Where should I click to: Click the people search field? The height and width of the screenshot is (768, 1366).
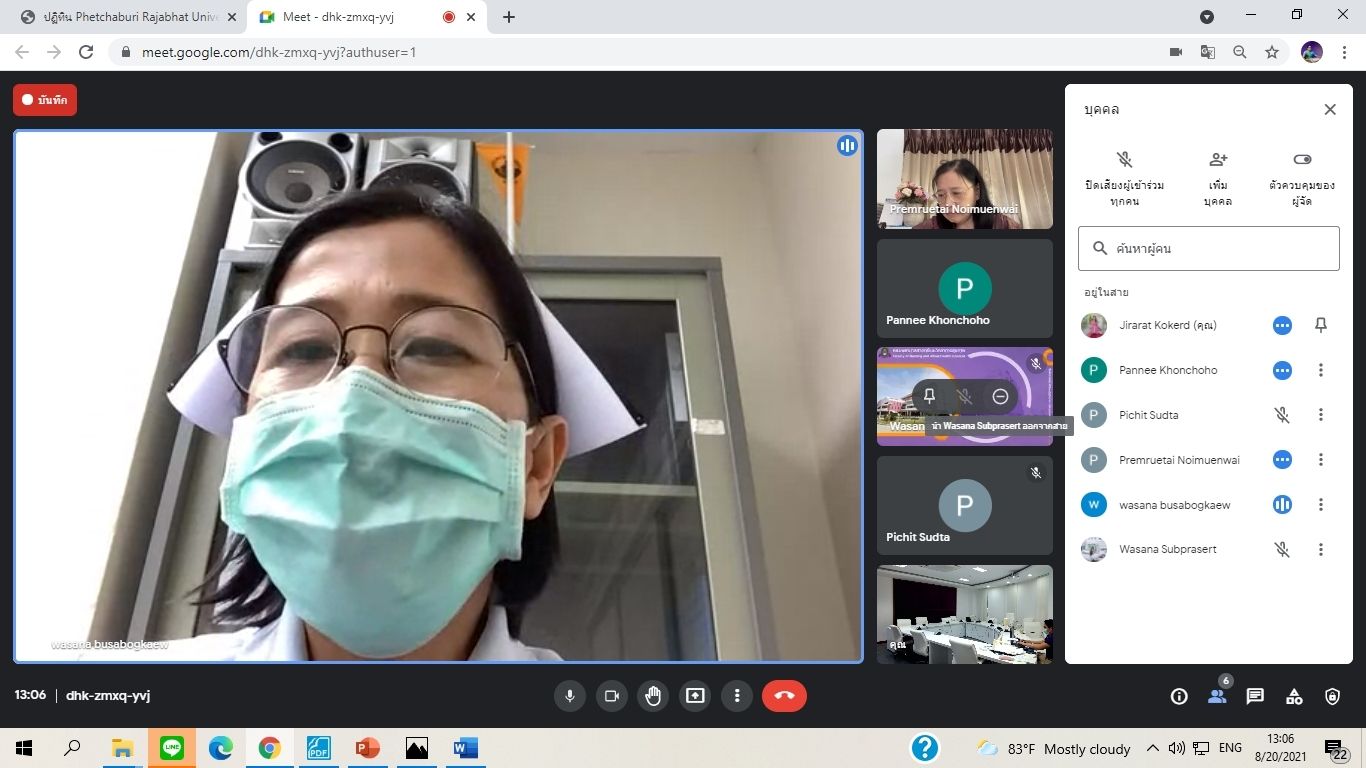point(1208,248)
